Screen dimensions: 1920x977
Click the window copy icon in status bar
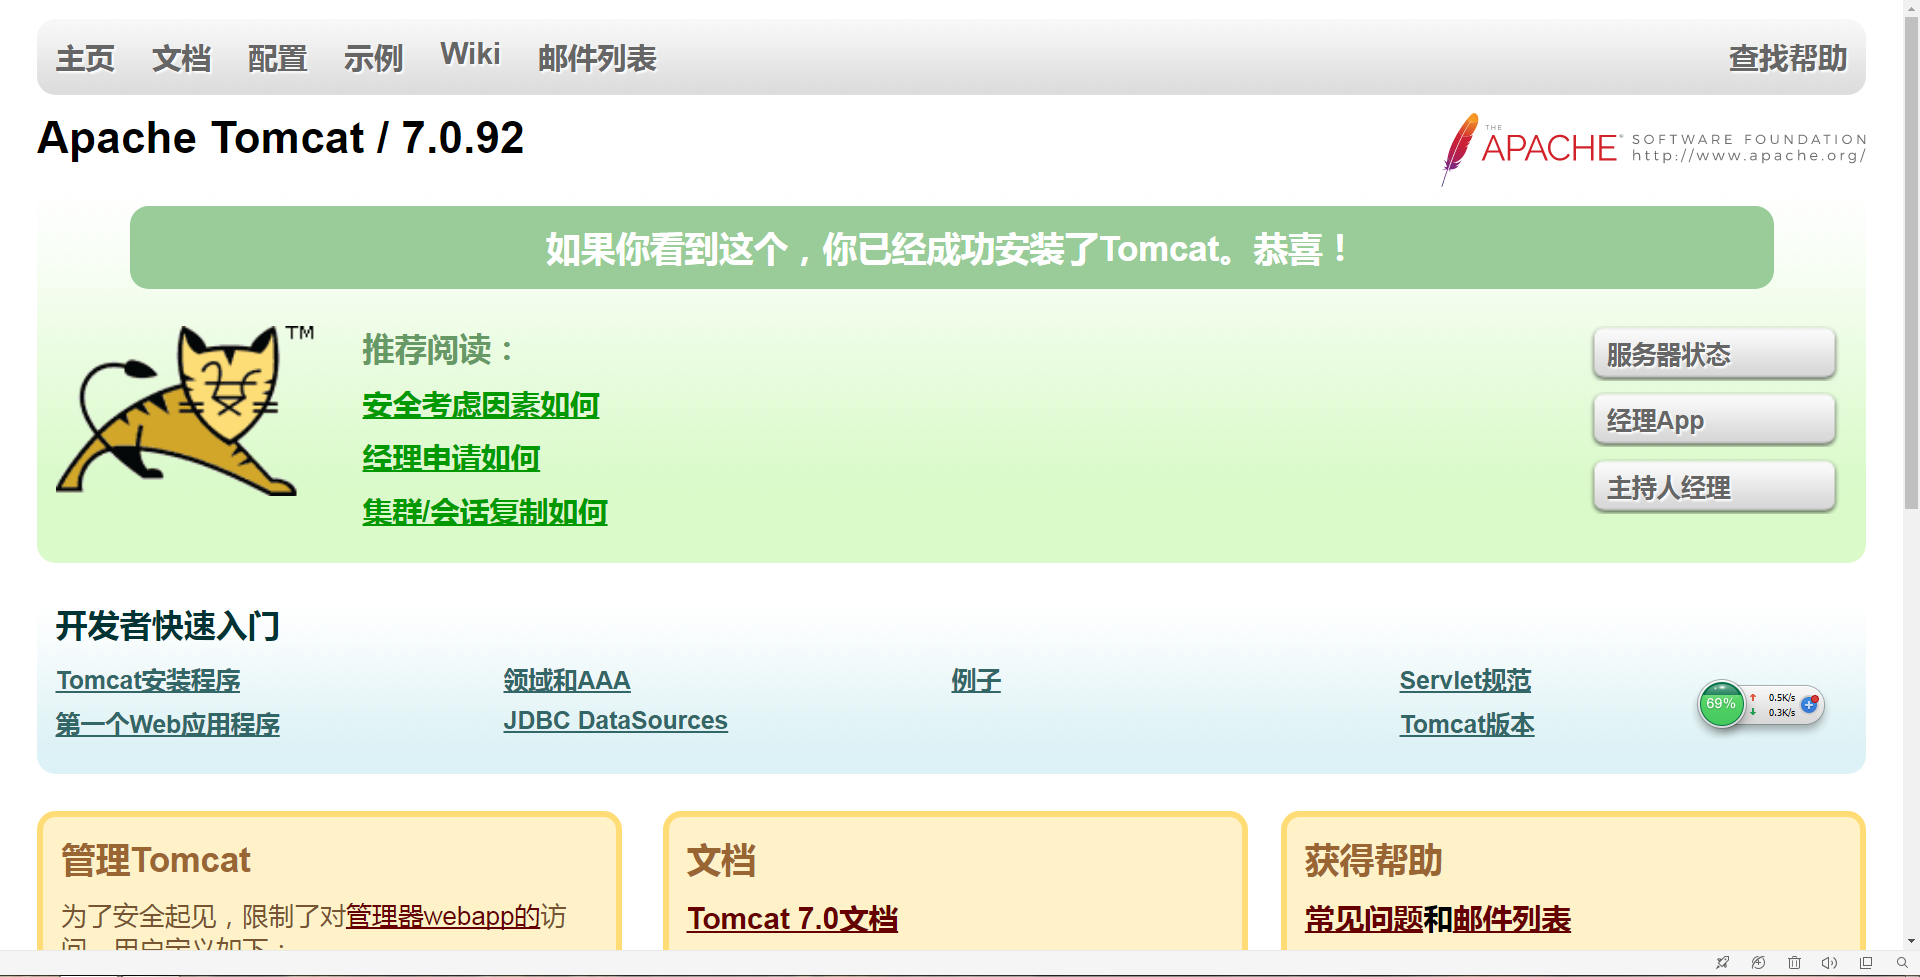pyautogui.click(x=1866, y=963)
